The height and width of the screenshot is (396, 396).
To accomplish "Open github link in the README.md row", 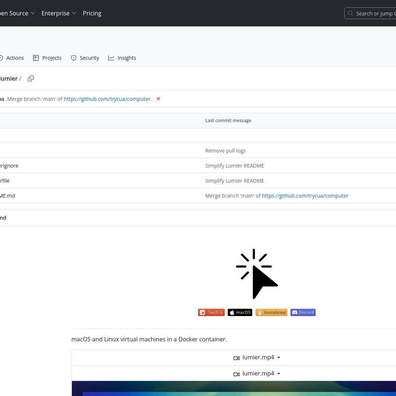I will (305, 196).
